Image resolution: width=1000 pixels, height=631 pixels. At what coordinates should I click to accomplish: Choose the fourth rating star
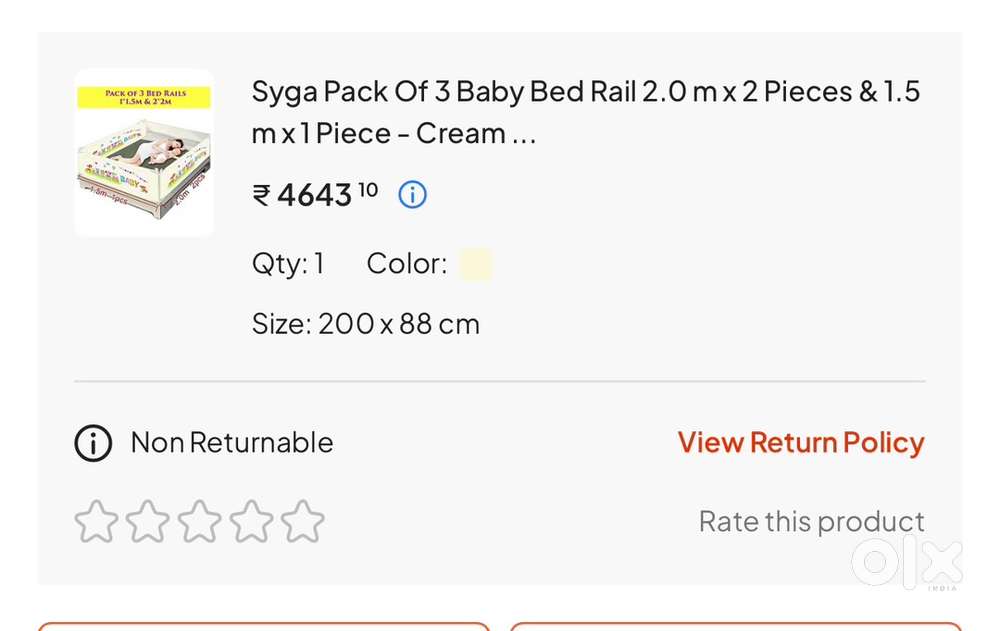click(251, 522)
